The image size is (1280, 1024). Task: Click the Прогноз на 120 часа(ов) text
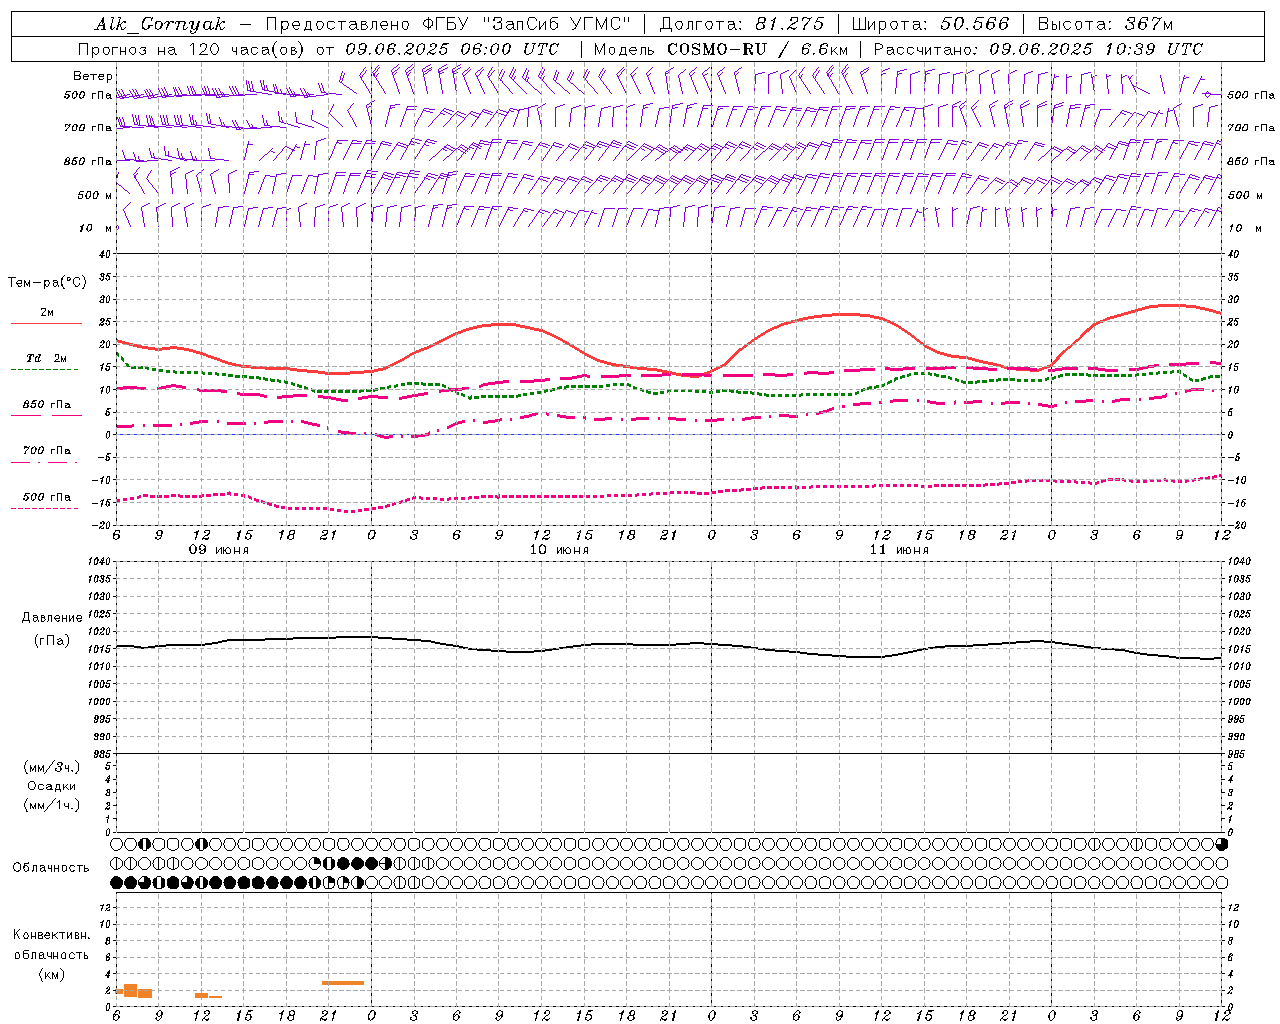[192, 49]
